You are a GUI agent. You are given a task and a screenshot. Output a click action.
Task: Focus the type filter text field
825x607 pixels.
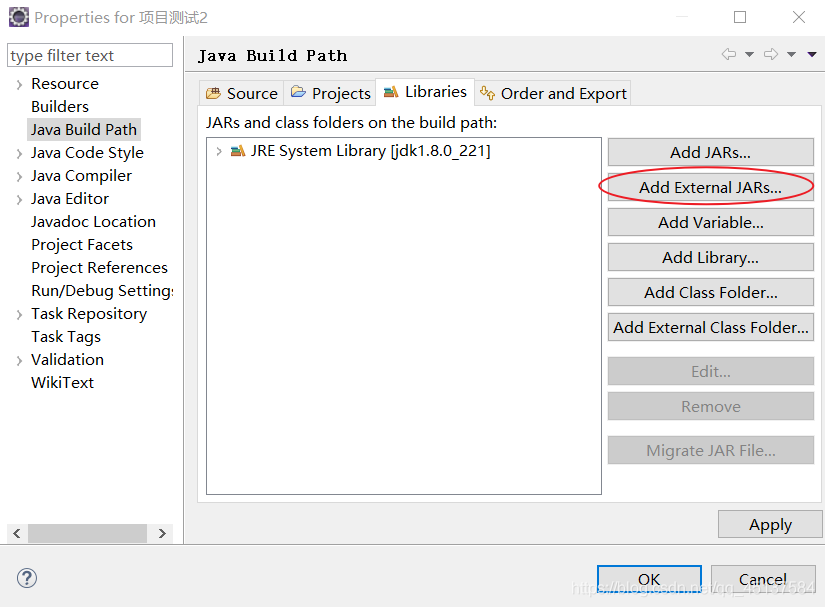90,55
